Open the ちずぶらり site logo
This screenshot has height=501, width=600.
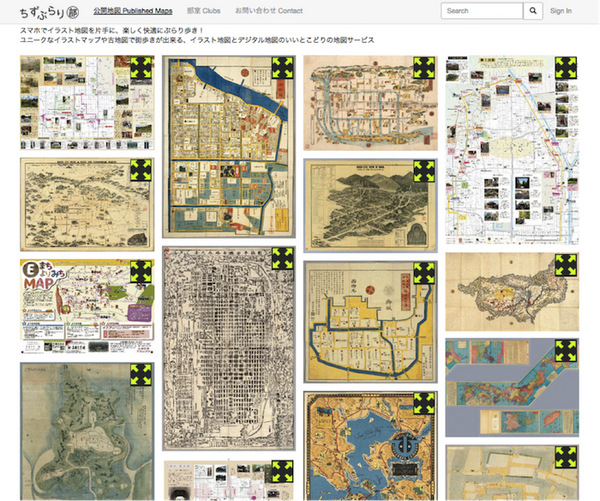coord(49,12)
